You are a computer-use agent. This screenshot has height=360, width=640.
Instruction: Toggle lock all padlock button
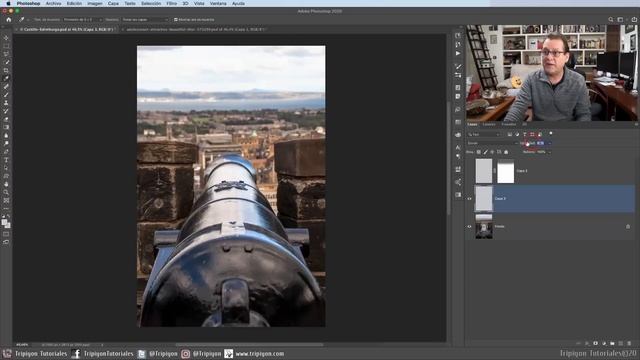point(506,152)
